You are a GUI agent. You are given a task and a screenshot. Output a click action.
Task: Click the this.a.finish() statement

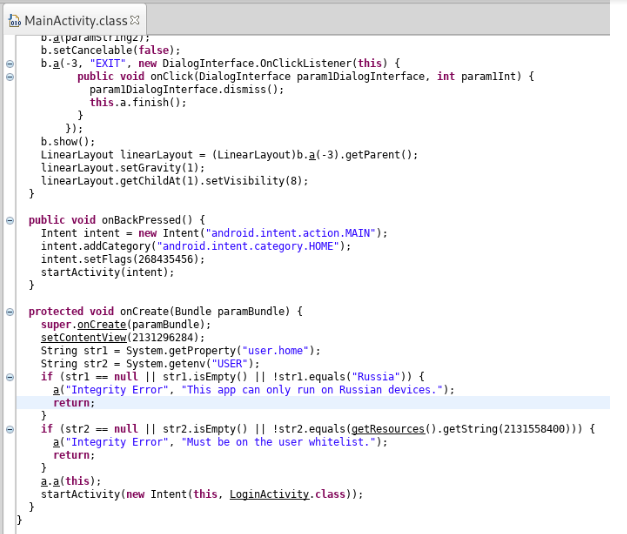[x=138, y=103]
